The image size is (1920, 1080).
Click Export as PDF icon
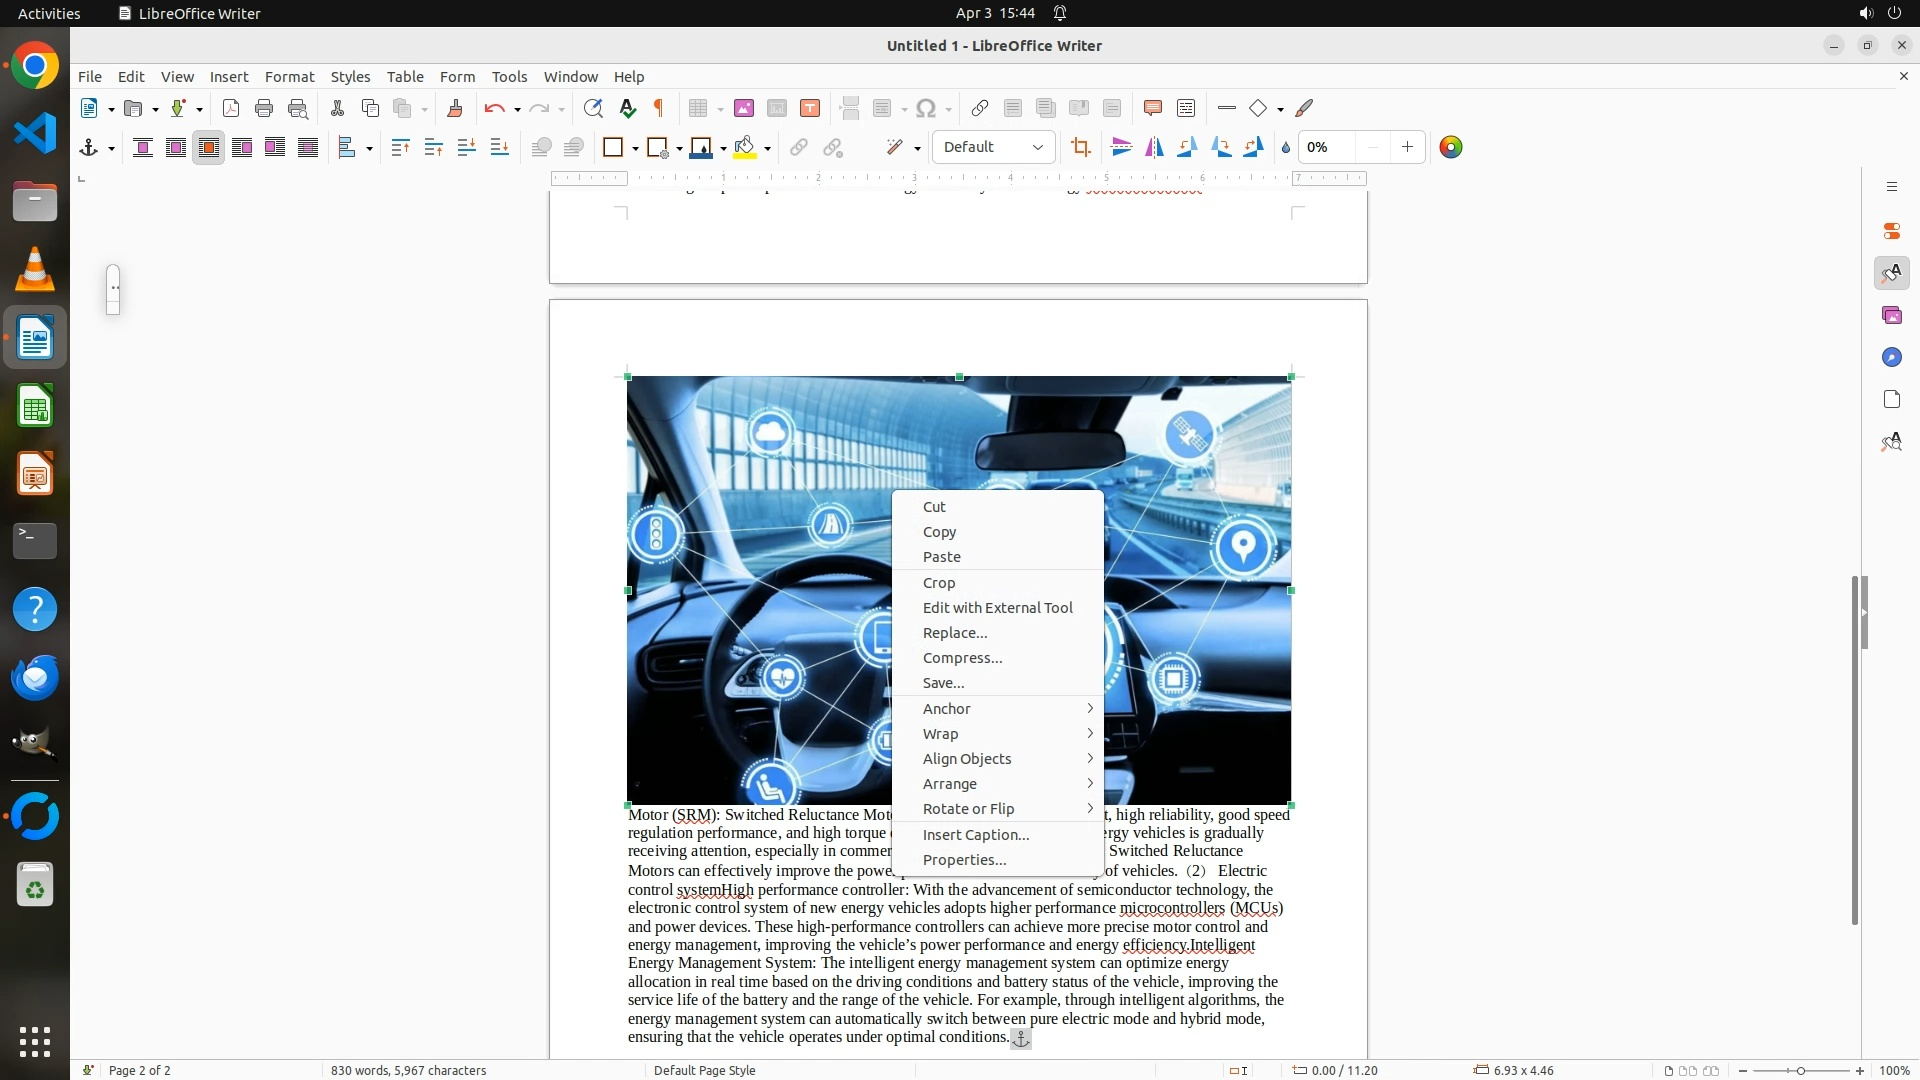(x=231, y=109)
